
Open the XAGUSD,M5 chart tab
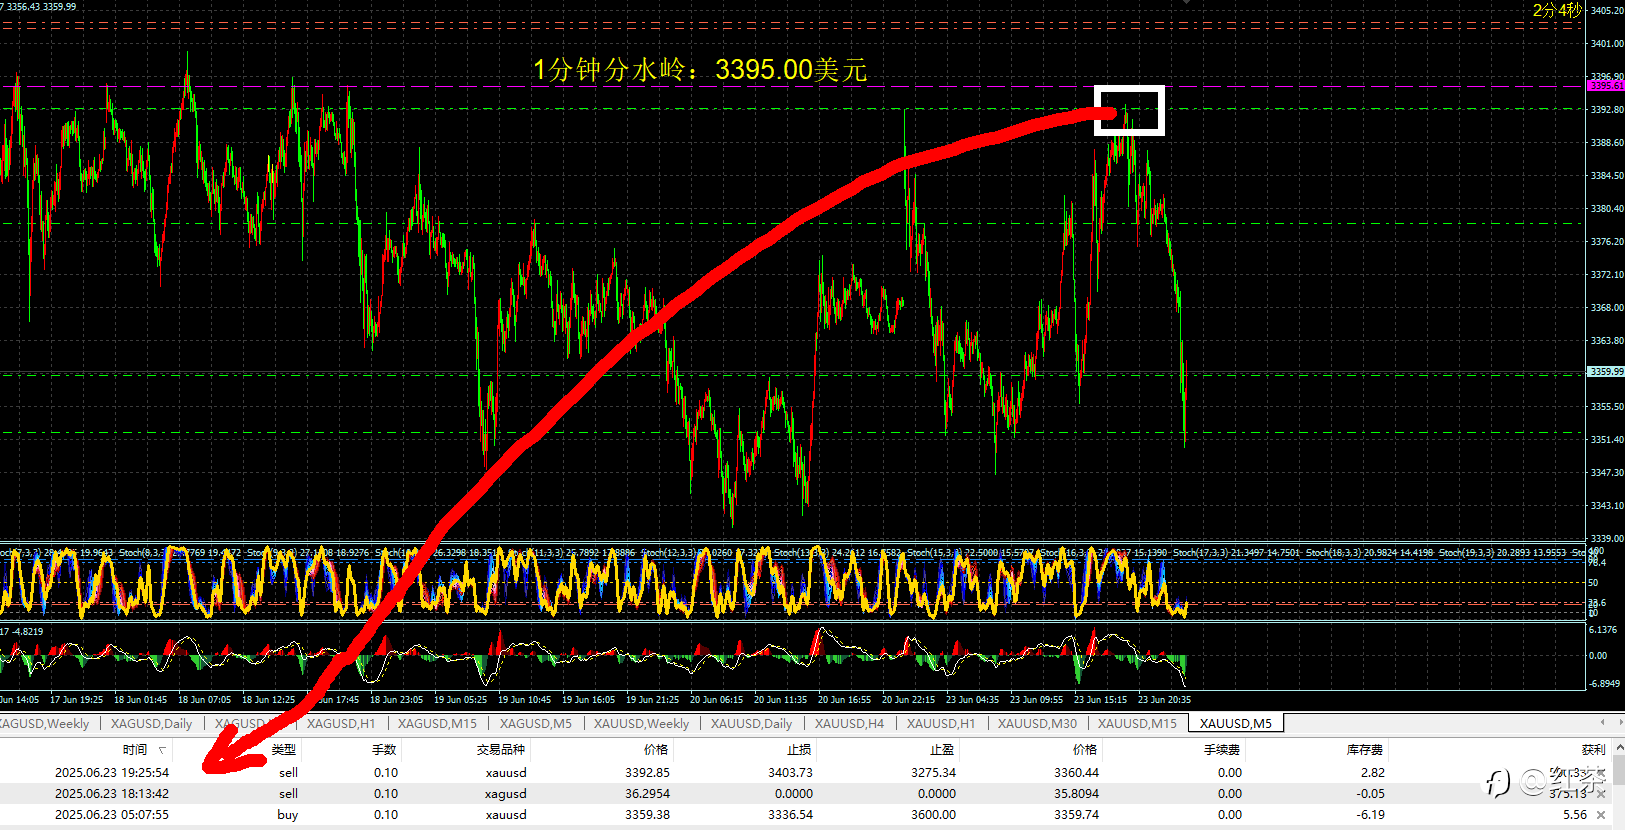click(535, 723)
